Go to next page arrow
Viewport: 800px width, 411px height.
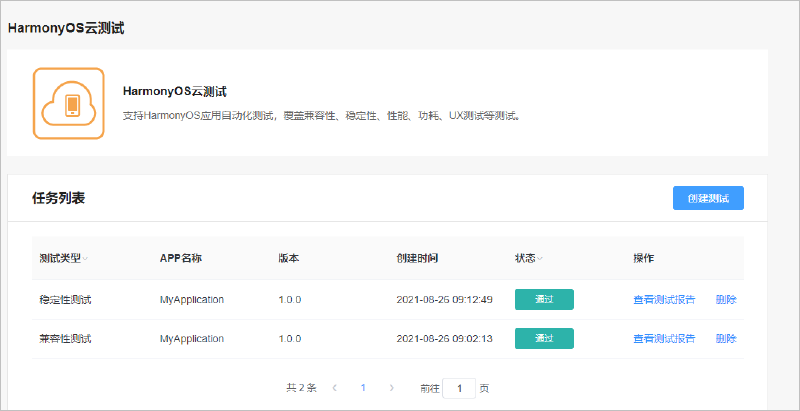[x=391, y=388]
